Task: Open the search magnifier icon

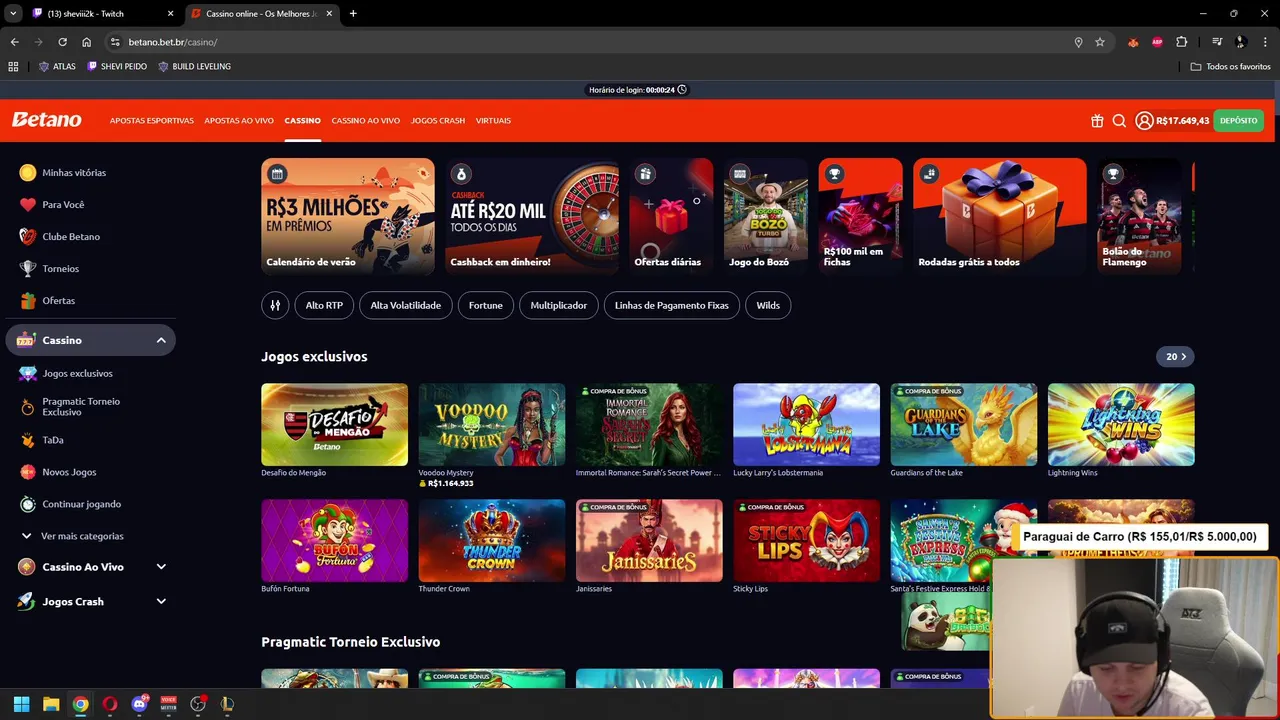Action: tap(1119, 121)
